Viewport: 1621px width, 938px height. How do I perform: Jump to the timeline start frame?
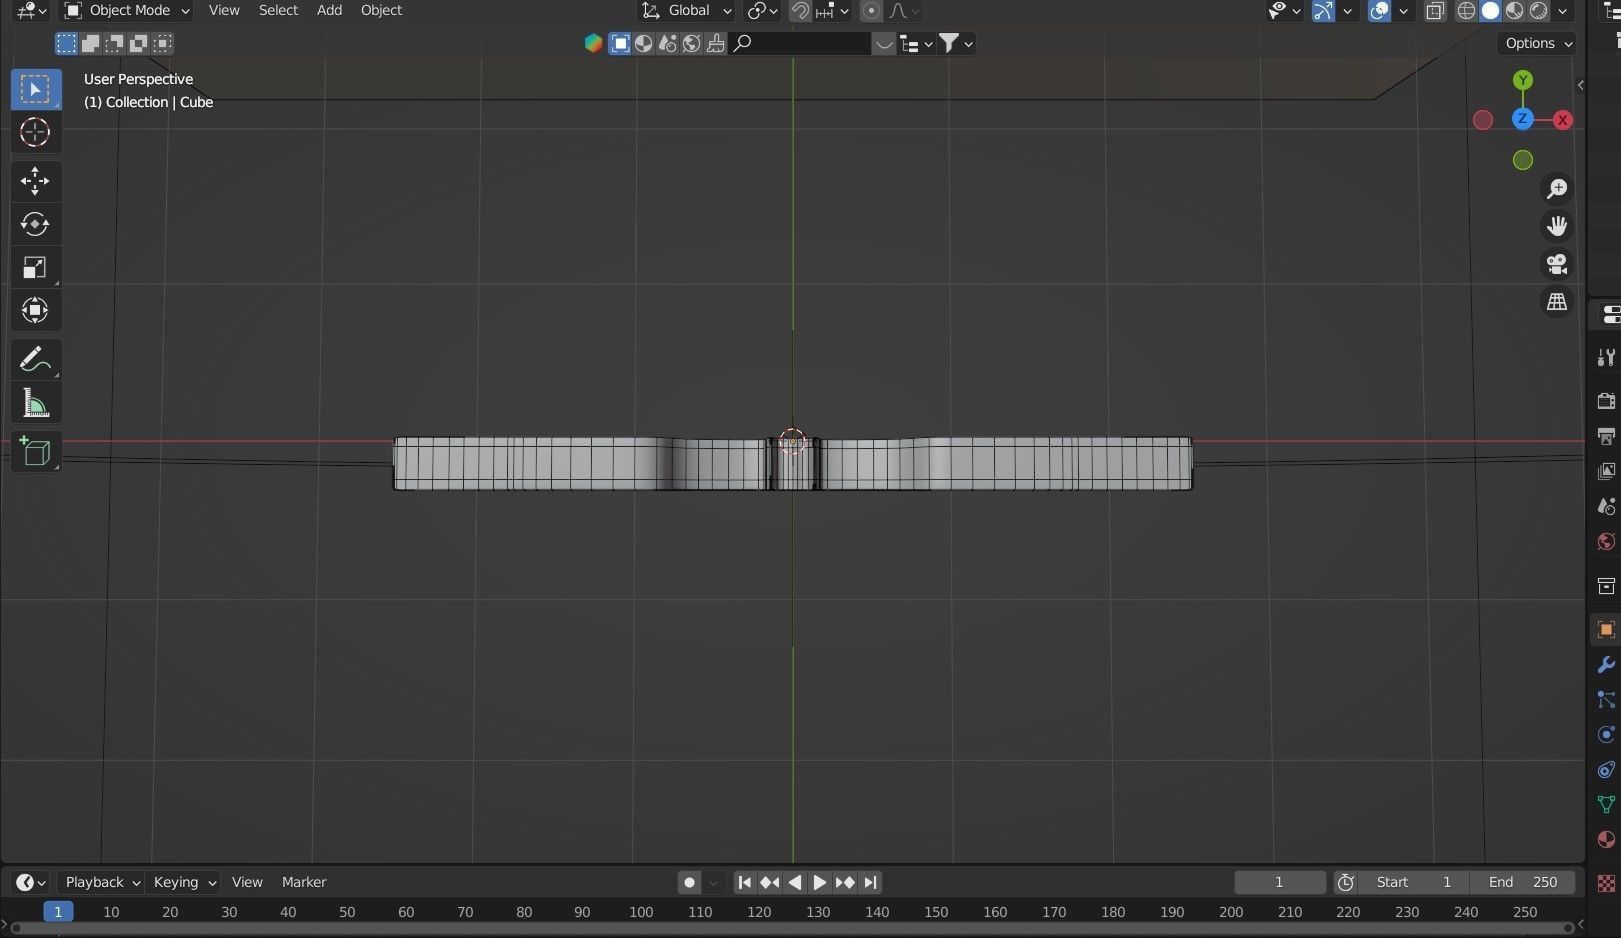tap(744, 882)
